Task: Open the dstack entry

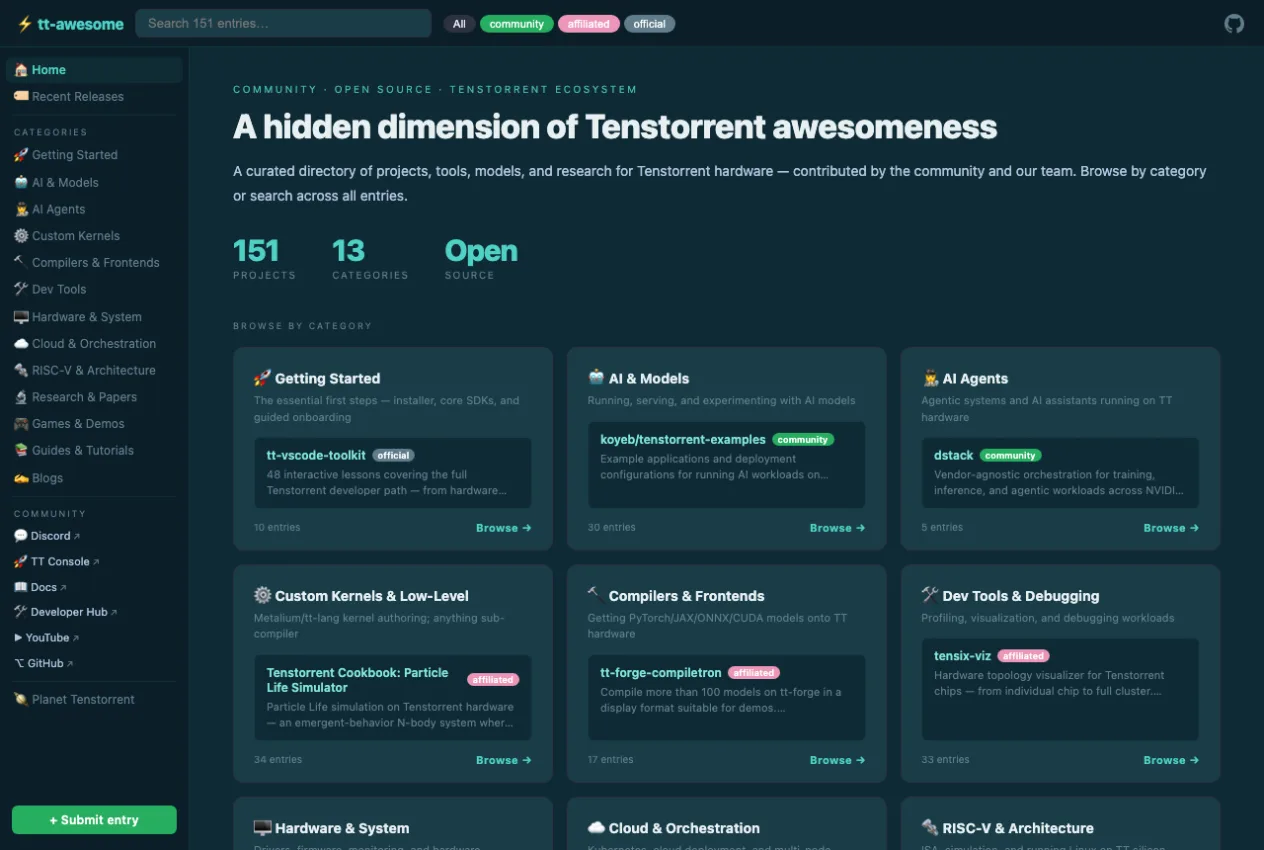Action: 954,455
